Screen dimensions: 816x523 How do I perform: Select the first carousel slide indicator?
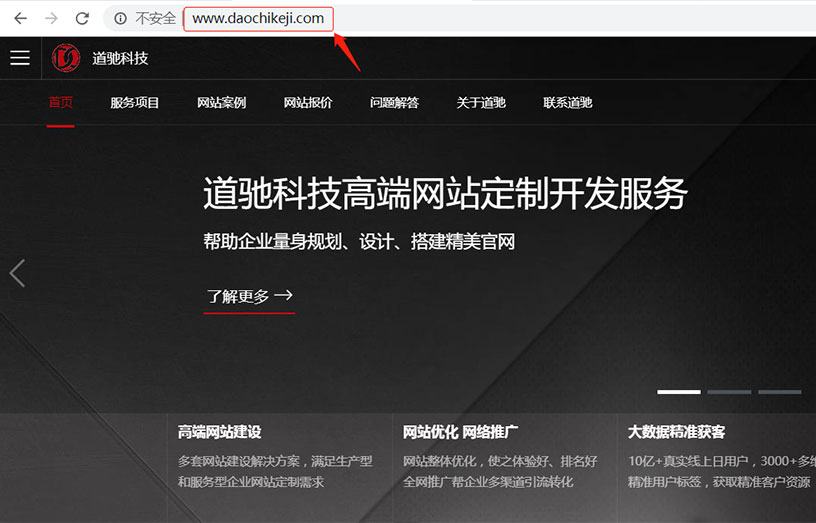679,392
